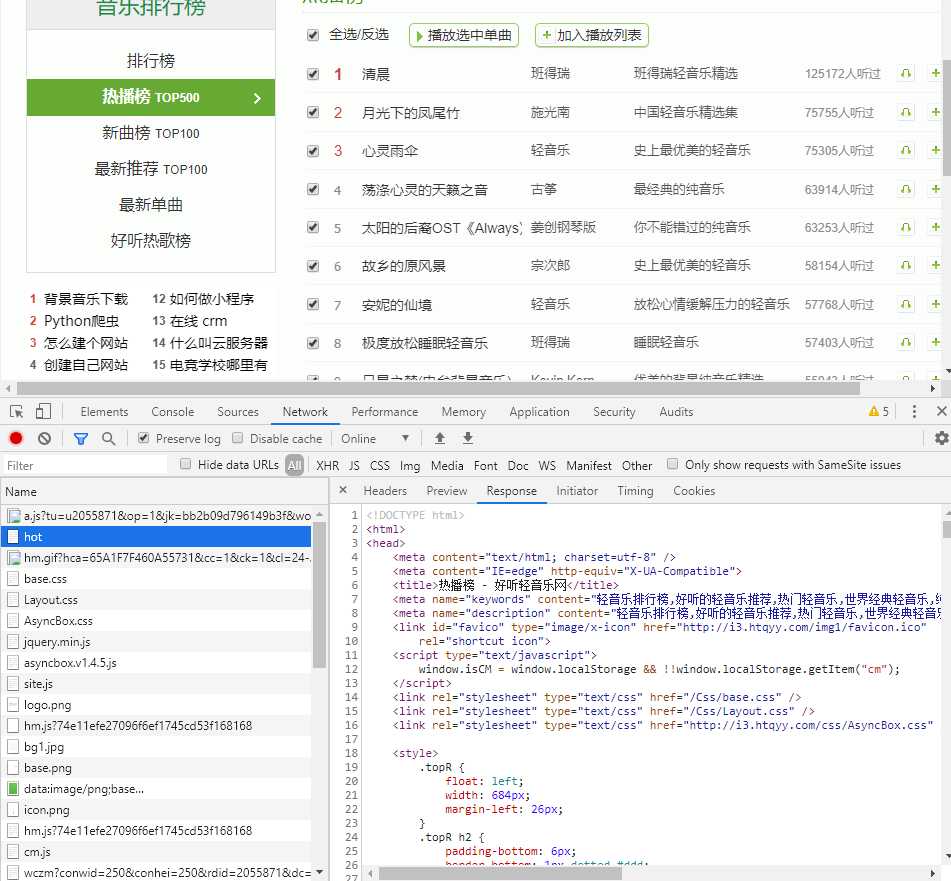Image resolution: width=951 pixels, height=881 pixels.
Task: Play 太阳的后裔OST headphone icon
Action: tap(906, 227)
